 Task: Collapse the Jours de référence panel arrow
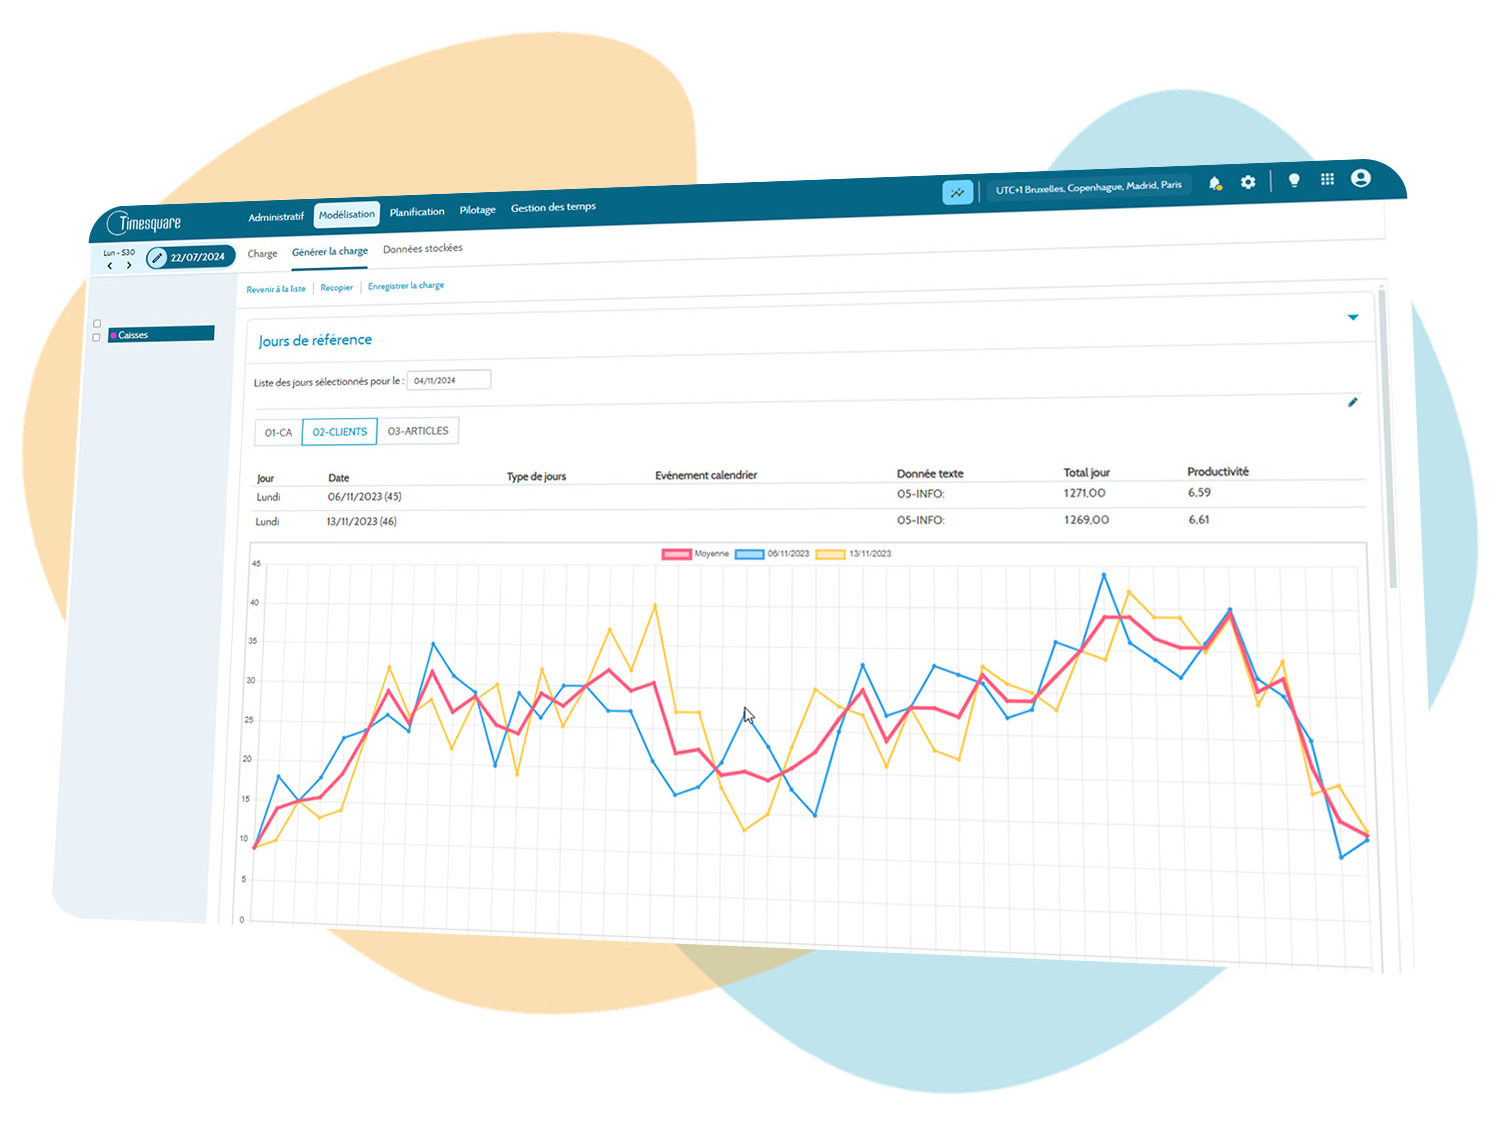click(x=1353, y=317)
